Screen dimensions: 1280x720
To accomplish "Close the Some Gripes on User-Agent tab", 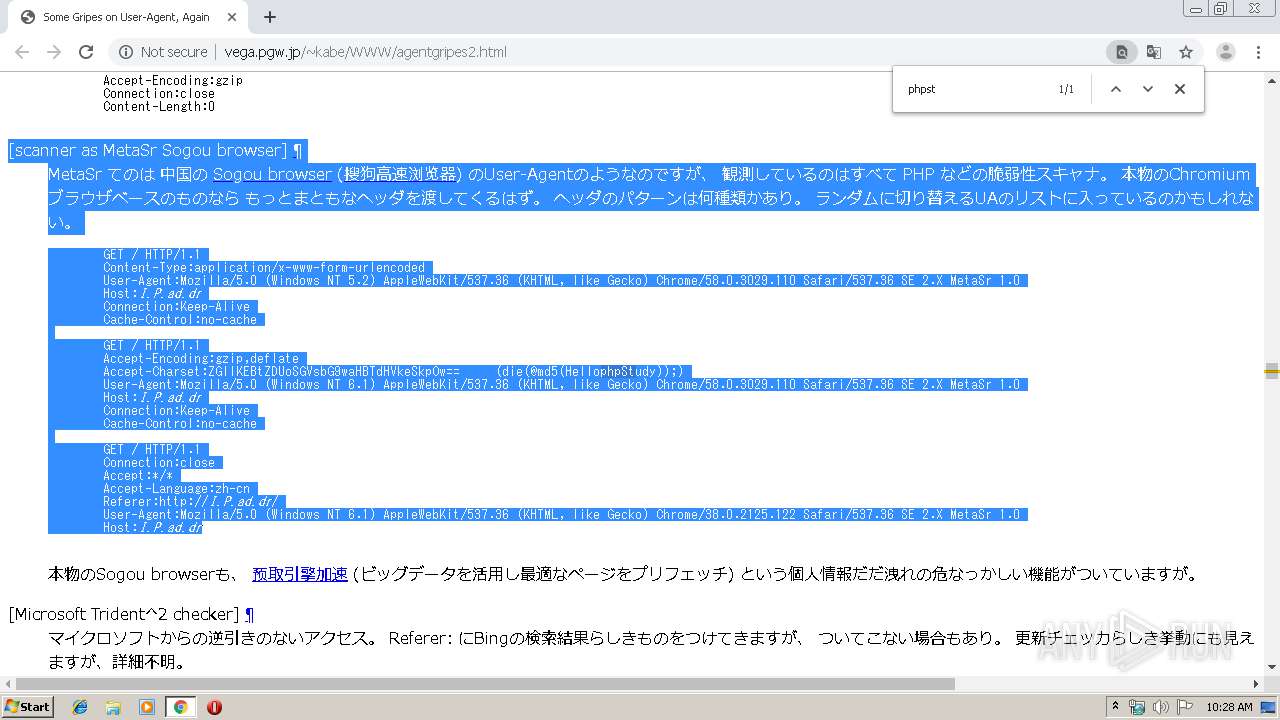I will (233, 17).
